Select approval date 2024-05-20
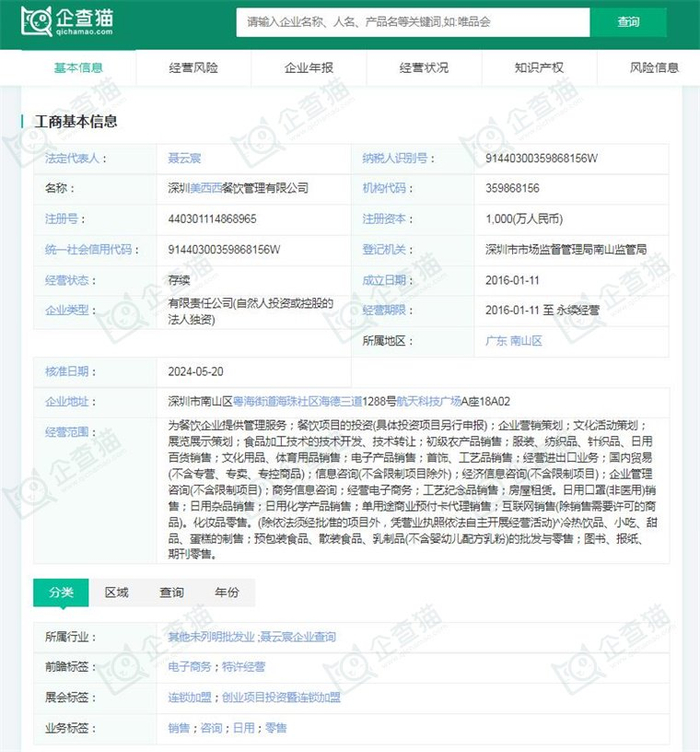 coord(196,372)
